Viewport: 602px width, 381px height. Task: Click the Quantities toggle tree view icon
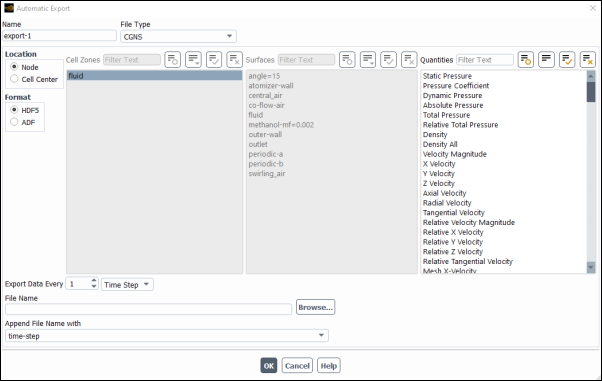(x=526, y=60)
